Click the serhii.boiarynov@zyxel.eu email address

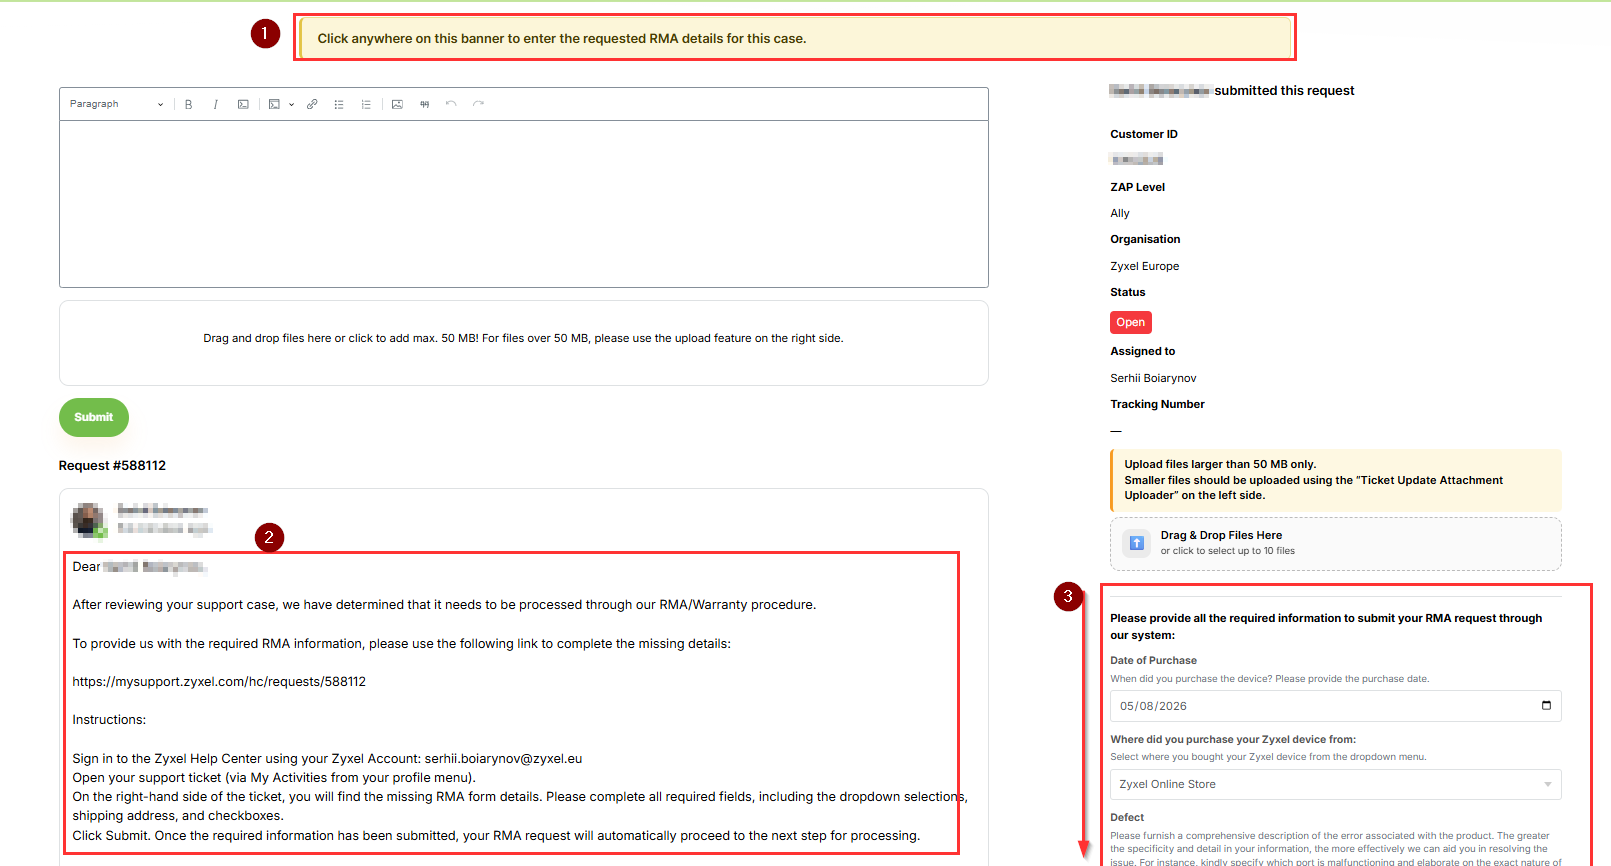[x=503, y=759]
